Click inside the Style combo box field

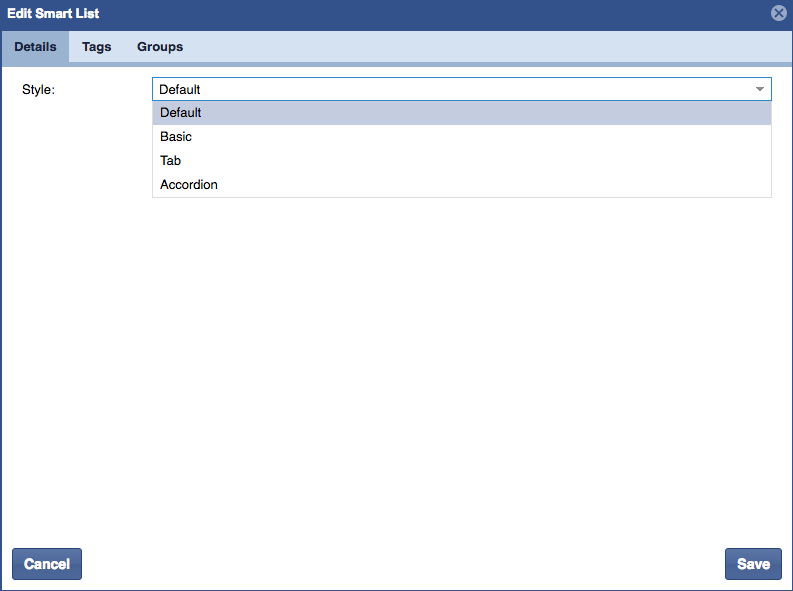(x=450, y=89)
